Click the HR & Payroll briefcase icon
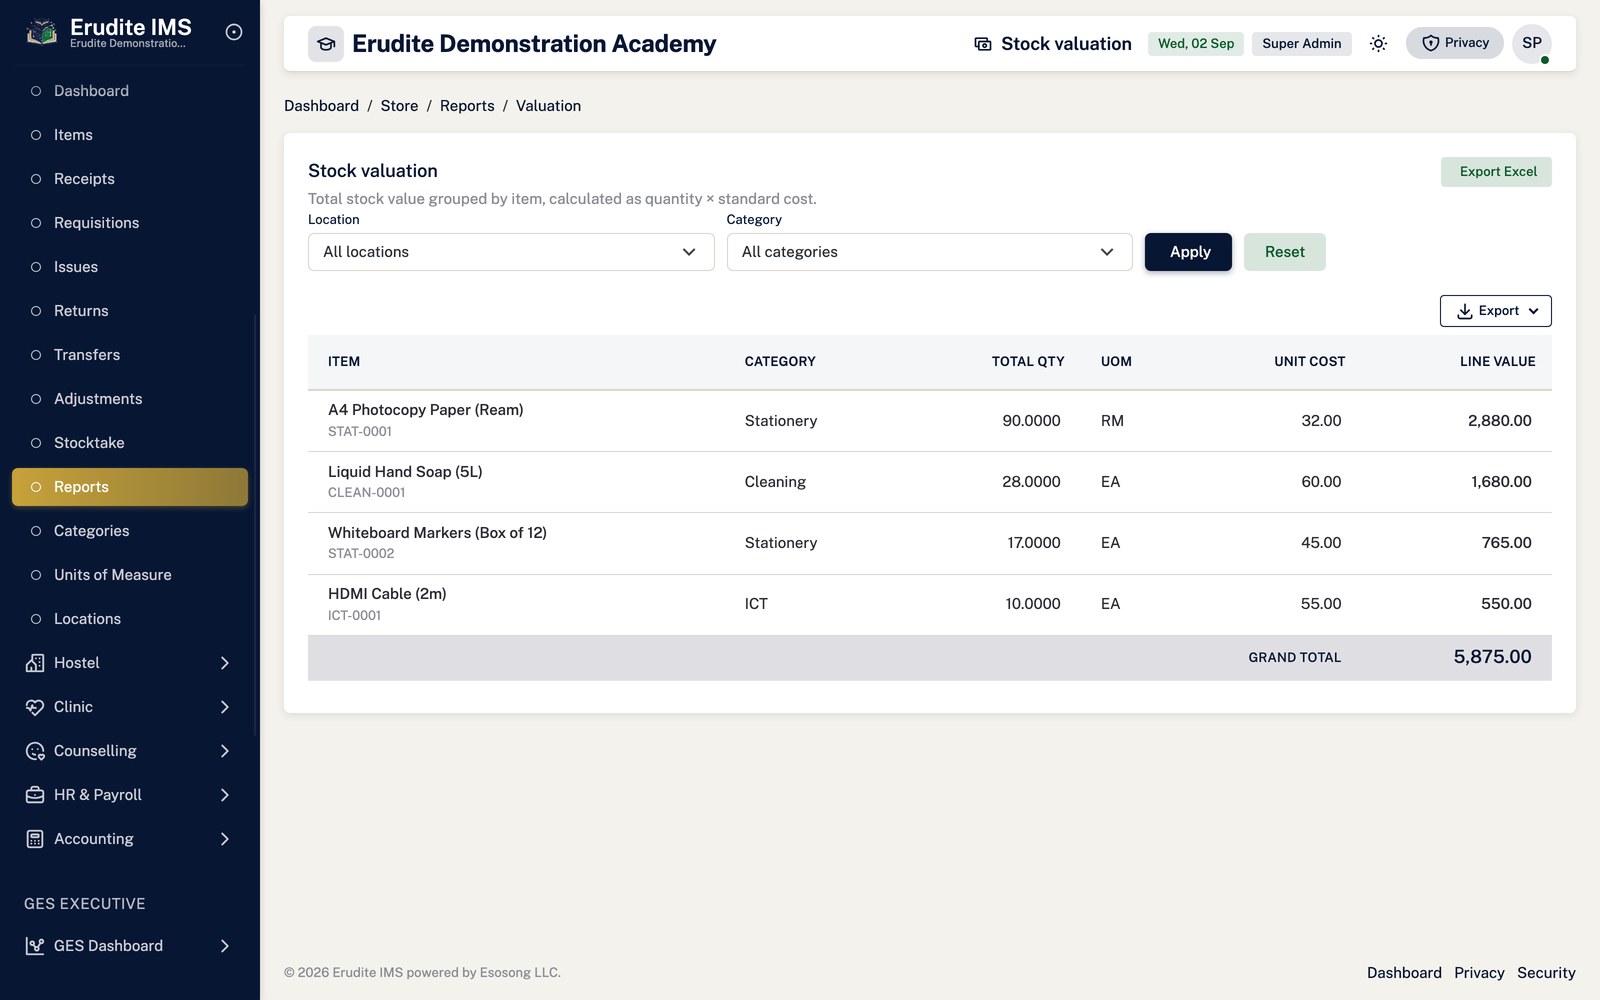Screen dimensions: 1600x1000 point(35,795)
